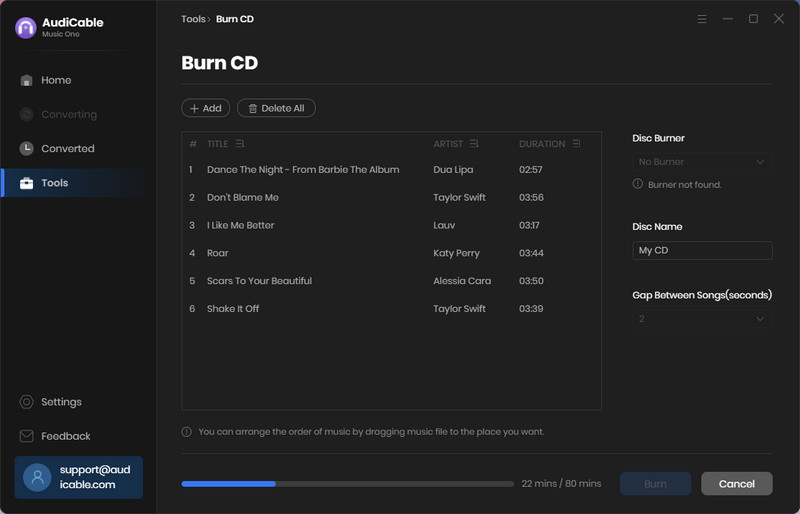This screenshot has width=800, height=514.
Task: Click the 22 mins / 80 mins label
Action: pos(561,484)
